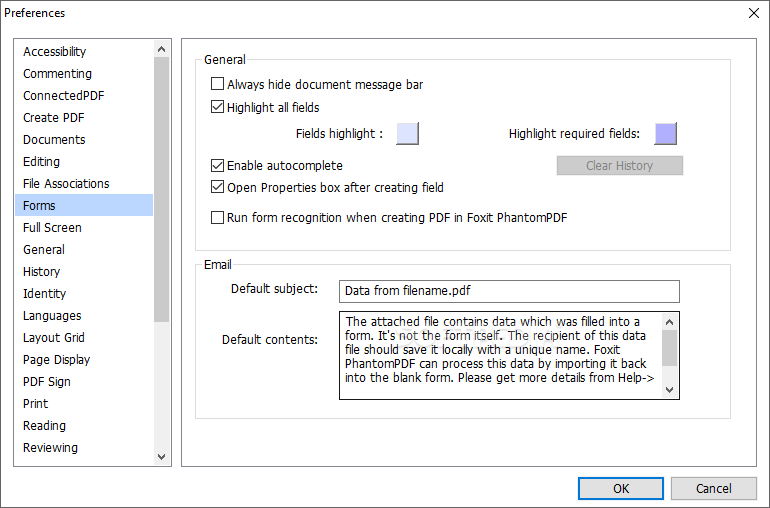
Task: Switch to Full Screen preferences
Action: tap(84, 227)
